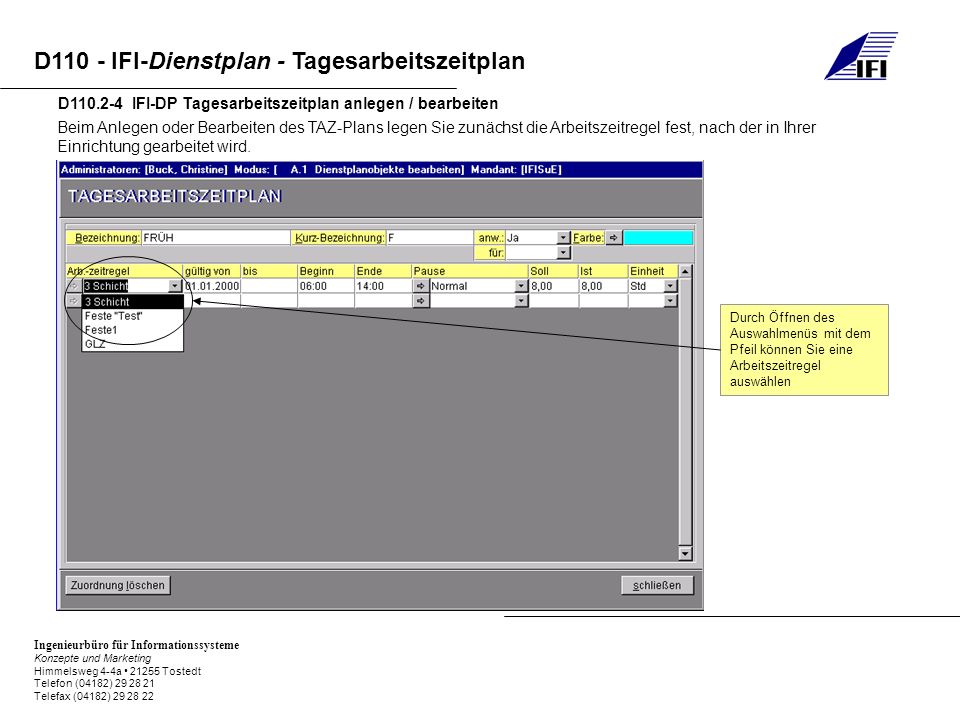Viewport: 960px width, 720px height.
Task: Click the TAGESARBEITSZEITPLAN heading
Action: pos(174,197)
